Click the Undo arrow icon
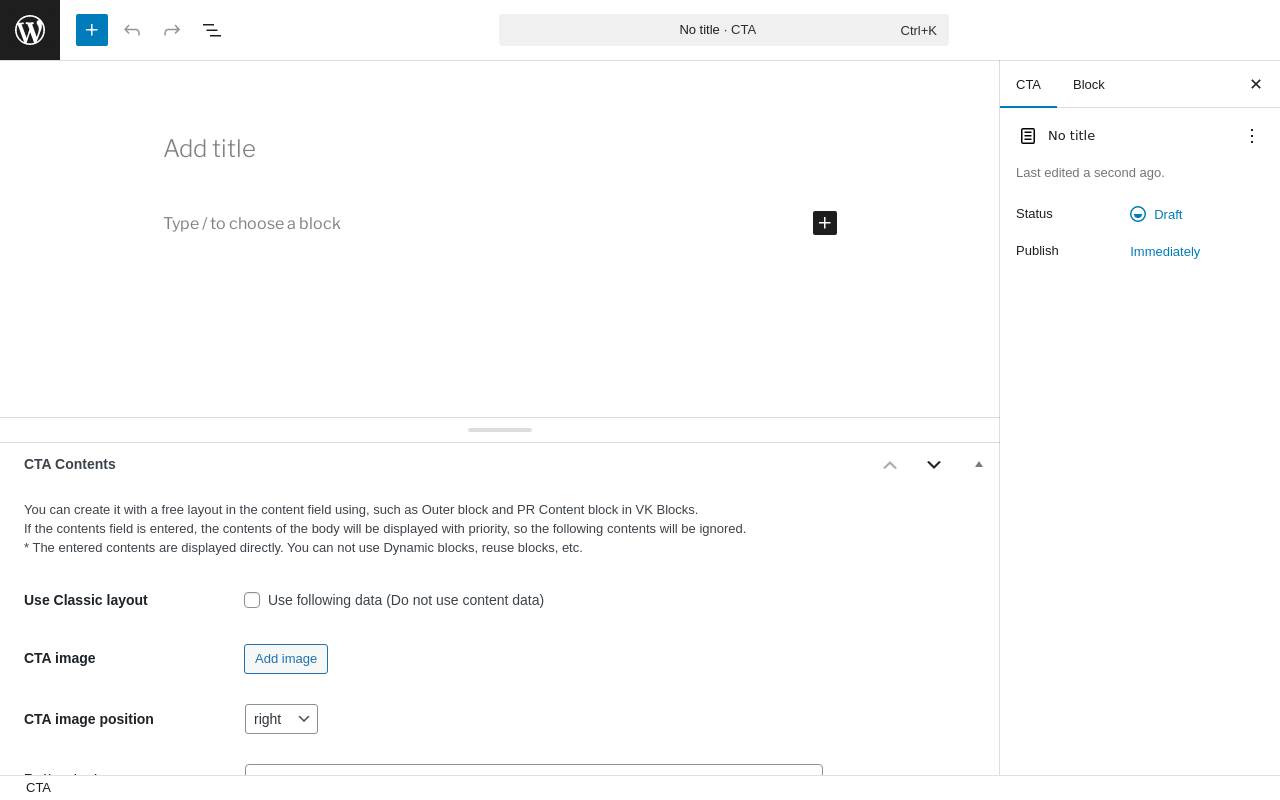Viewport: 1280px width, 800px height. (x=132, y=30)
